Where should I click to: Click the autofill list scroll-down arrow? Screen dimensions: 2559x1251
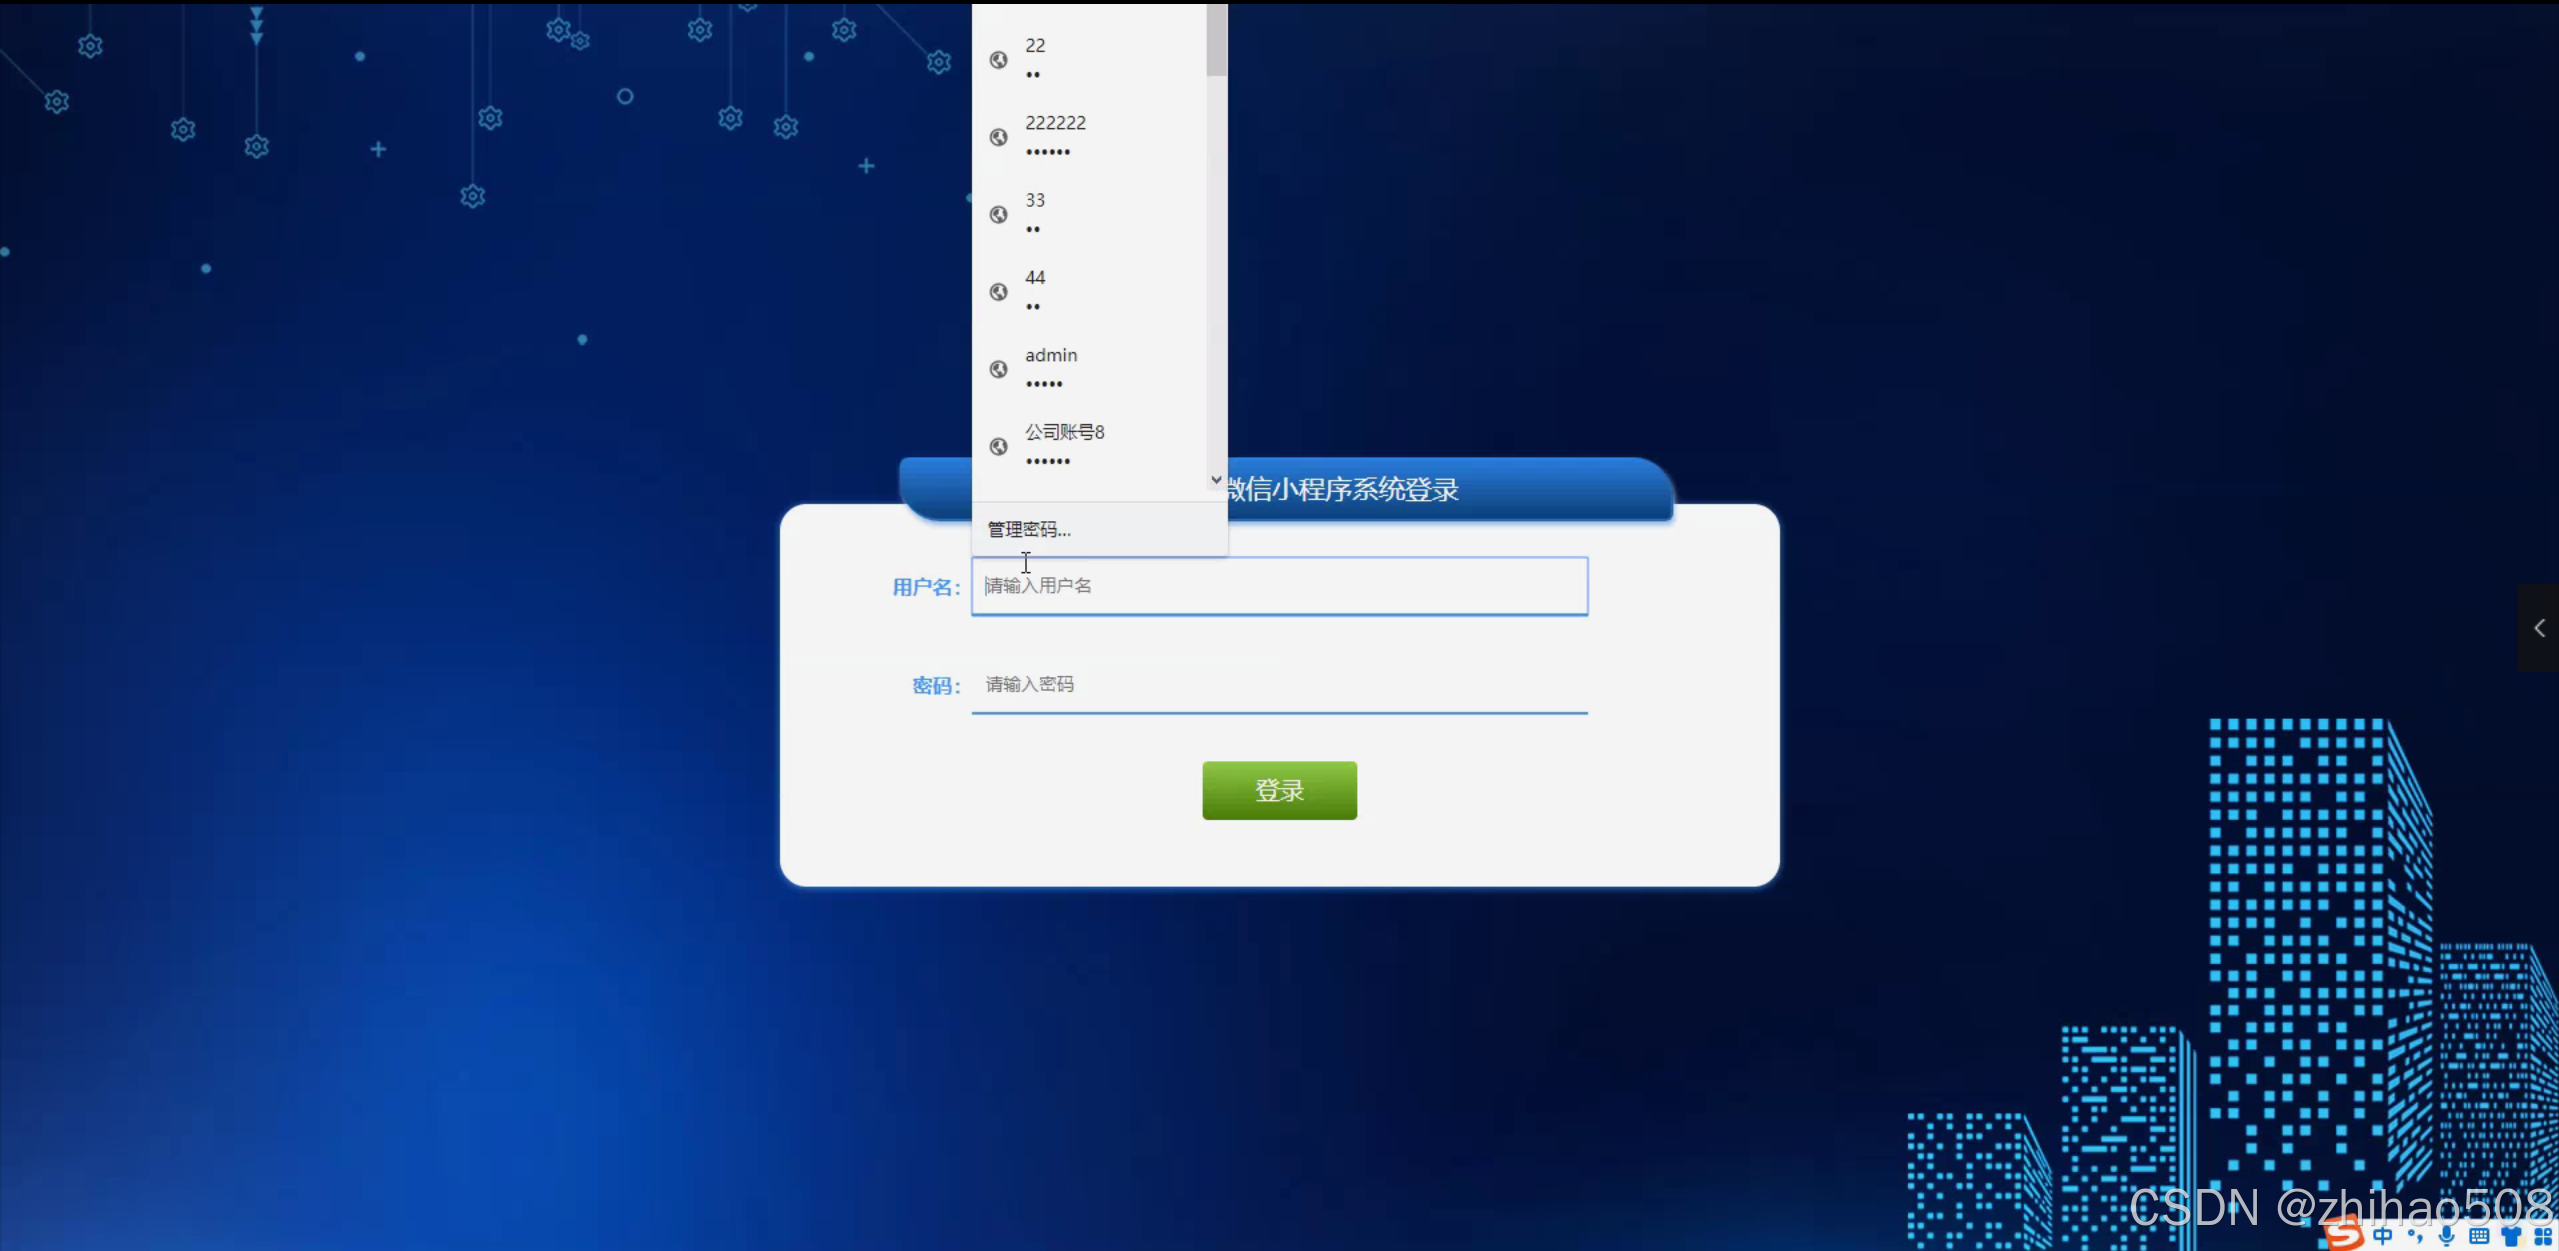(x=1216, y=480)
